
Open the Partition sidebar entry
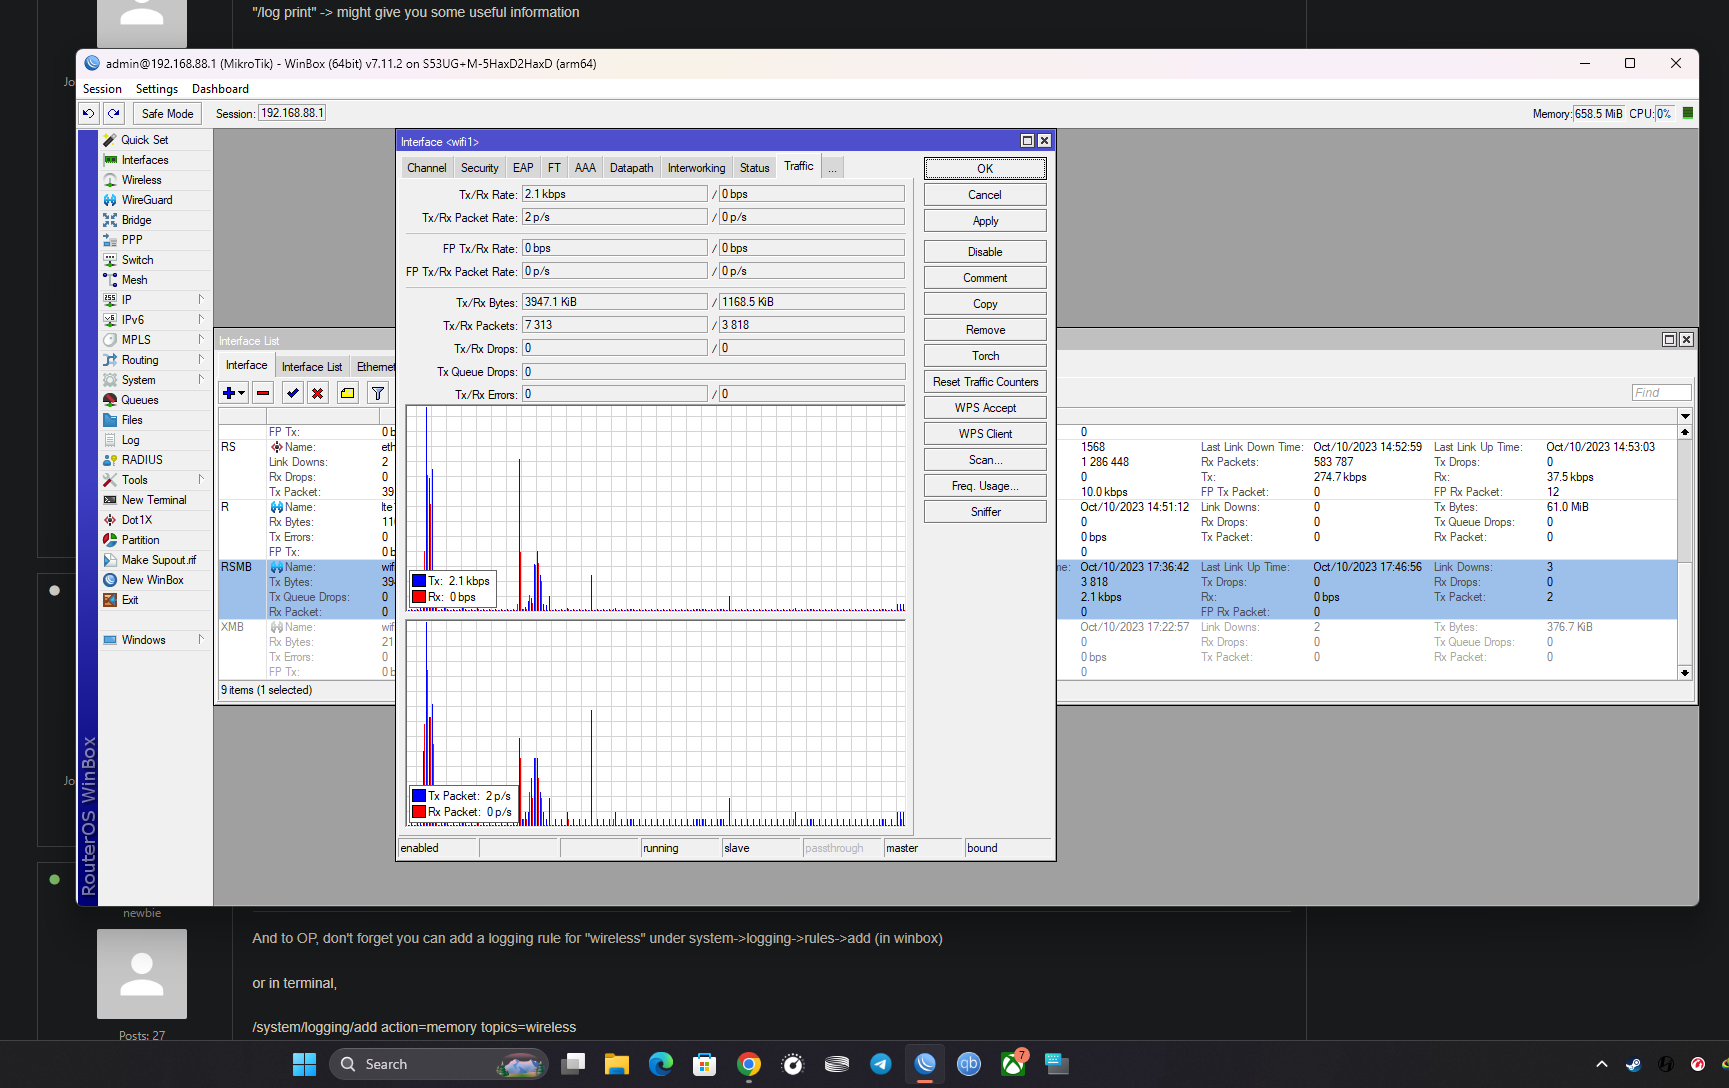click(x=141, y=540)
